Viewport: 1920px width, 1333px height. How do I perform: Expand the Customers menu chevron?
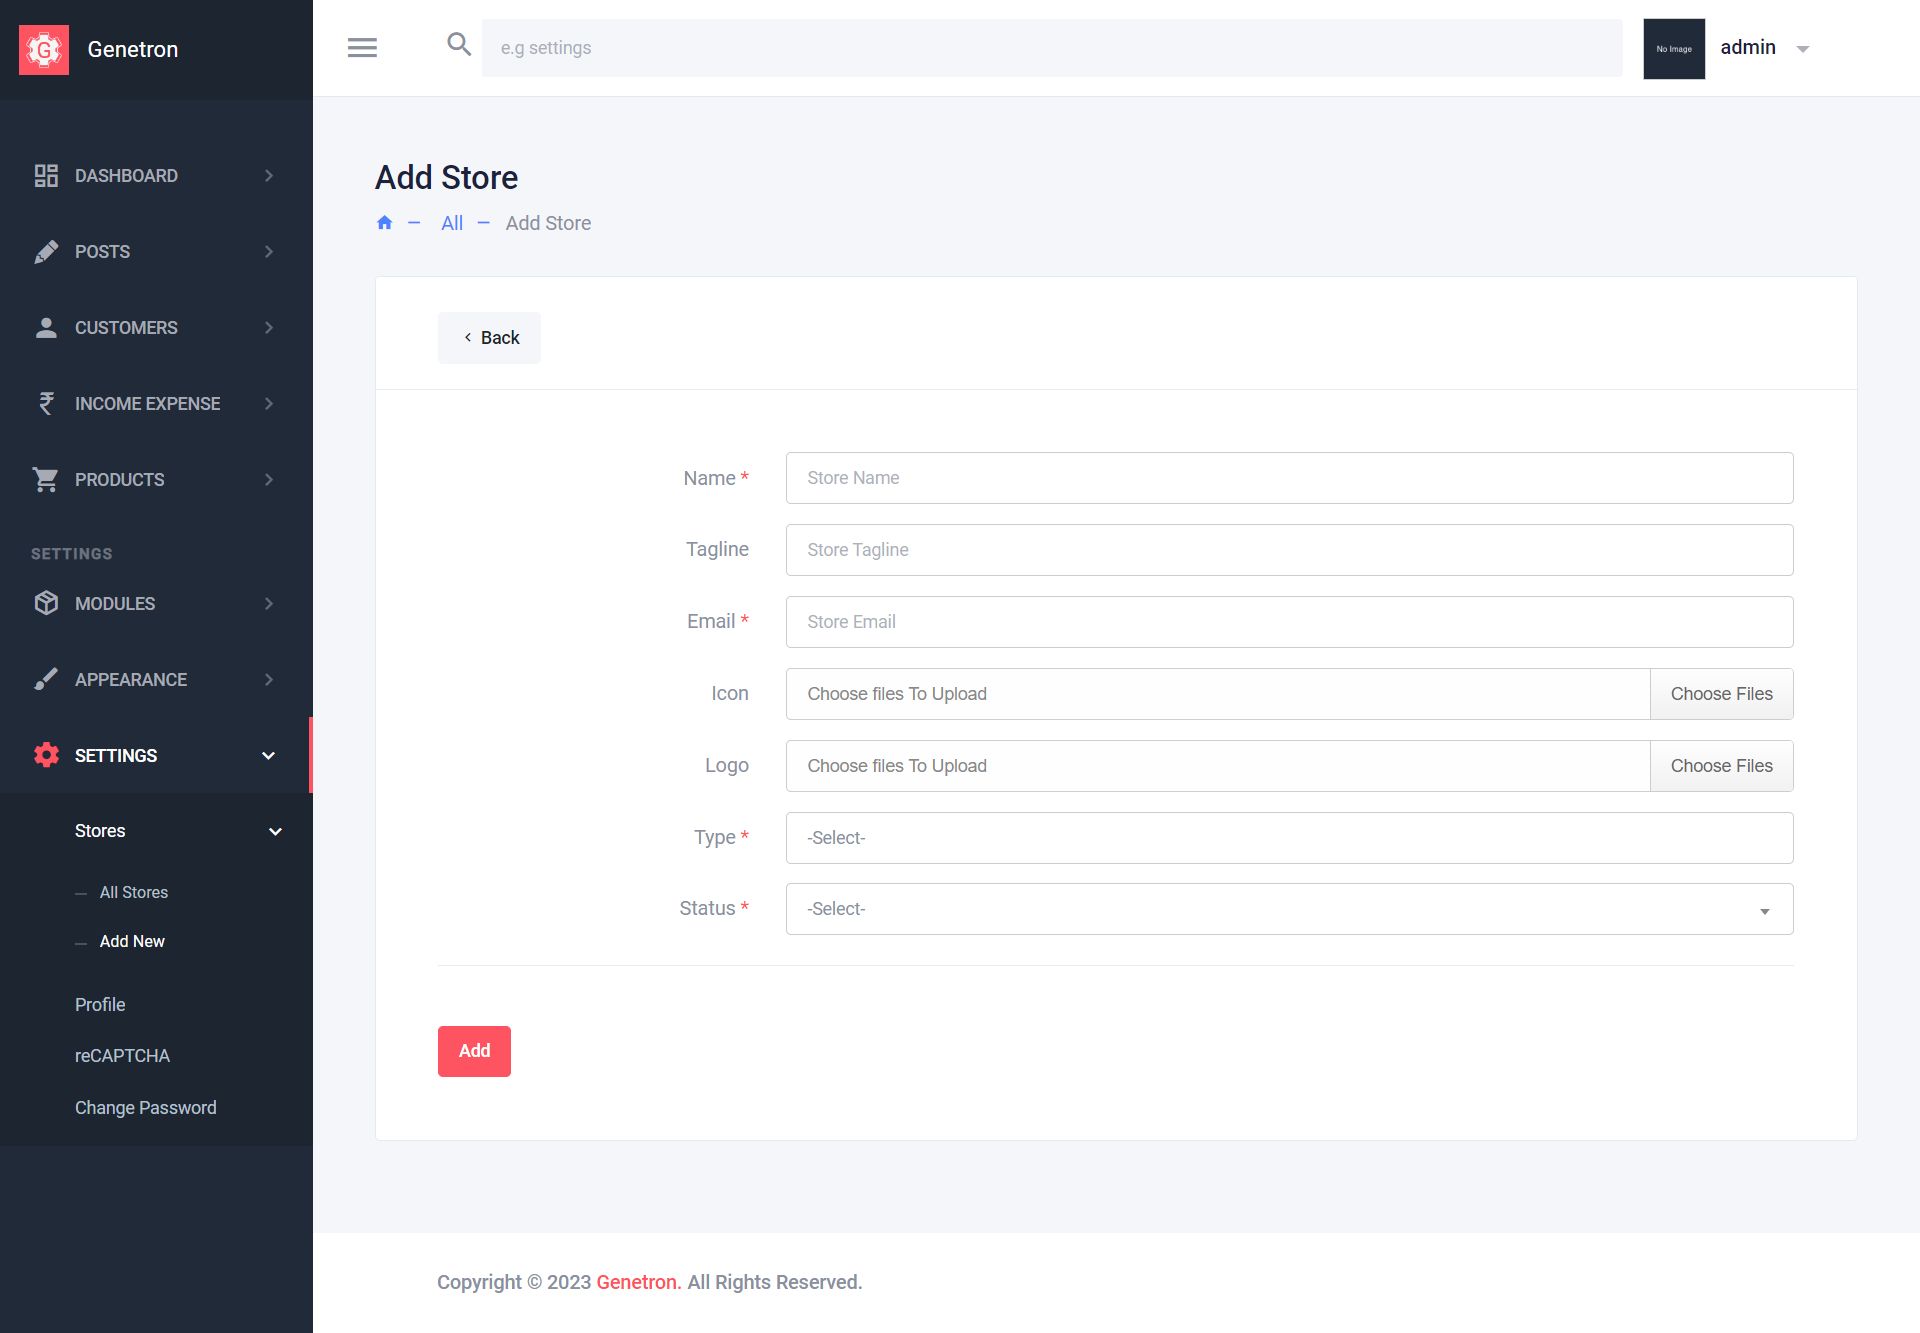pyautogui.click(x=268, y=328)
